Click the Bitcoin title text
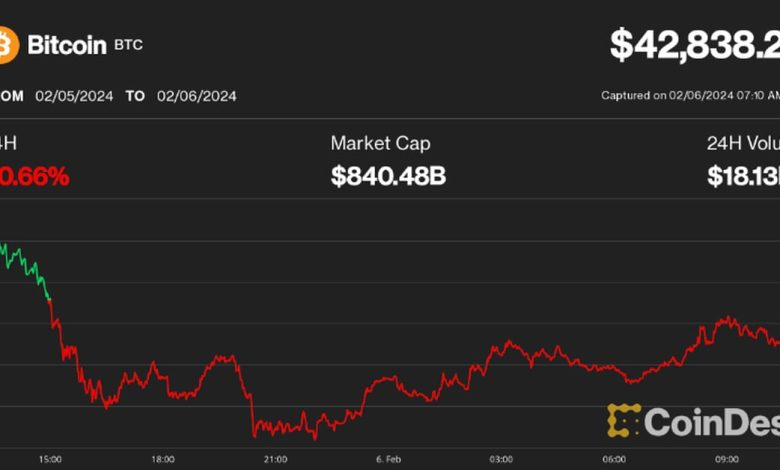This screenshot has width=780, height=470. [68, 45]
